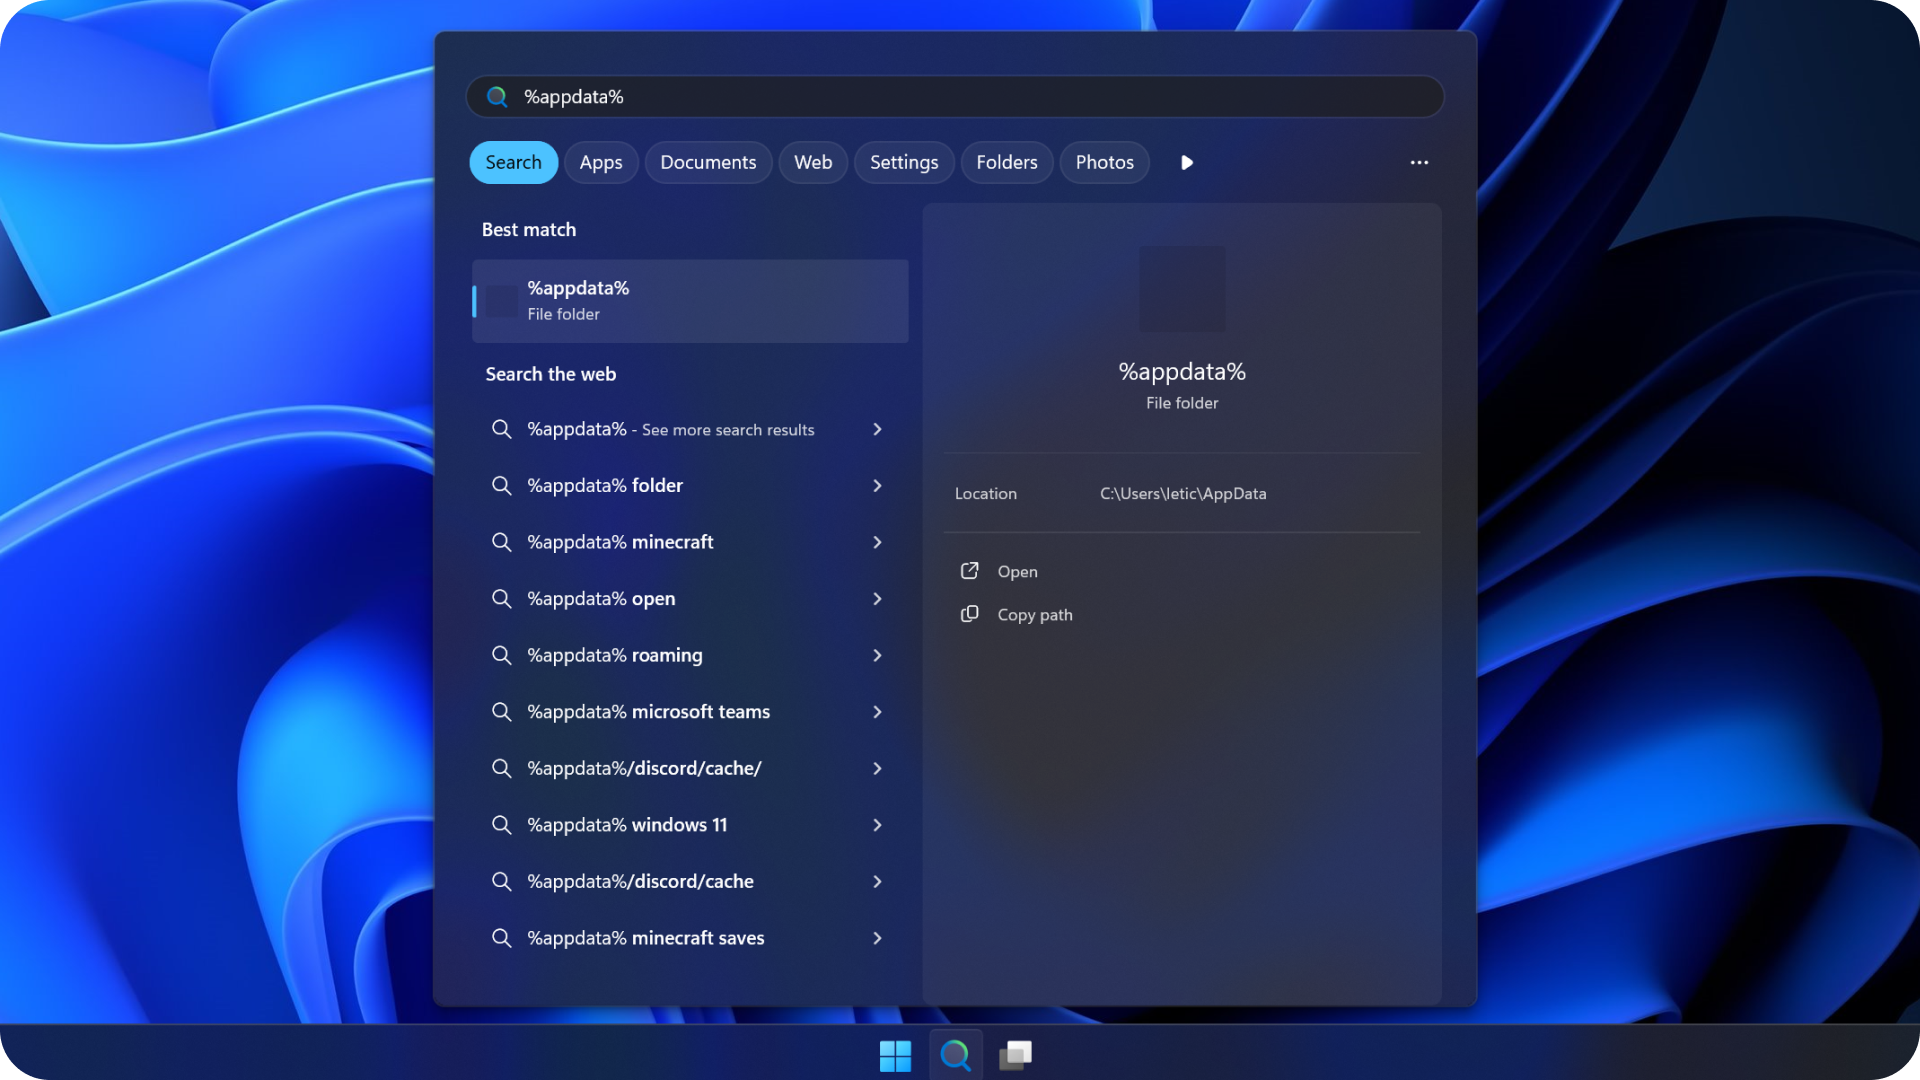Image resolution: width=1920 pixels, height=1080 pixels.
Task: Expand the '%appdata% windows 11' chevron
Action: pyautogui.click(x=877, y=825)
